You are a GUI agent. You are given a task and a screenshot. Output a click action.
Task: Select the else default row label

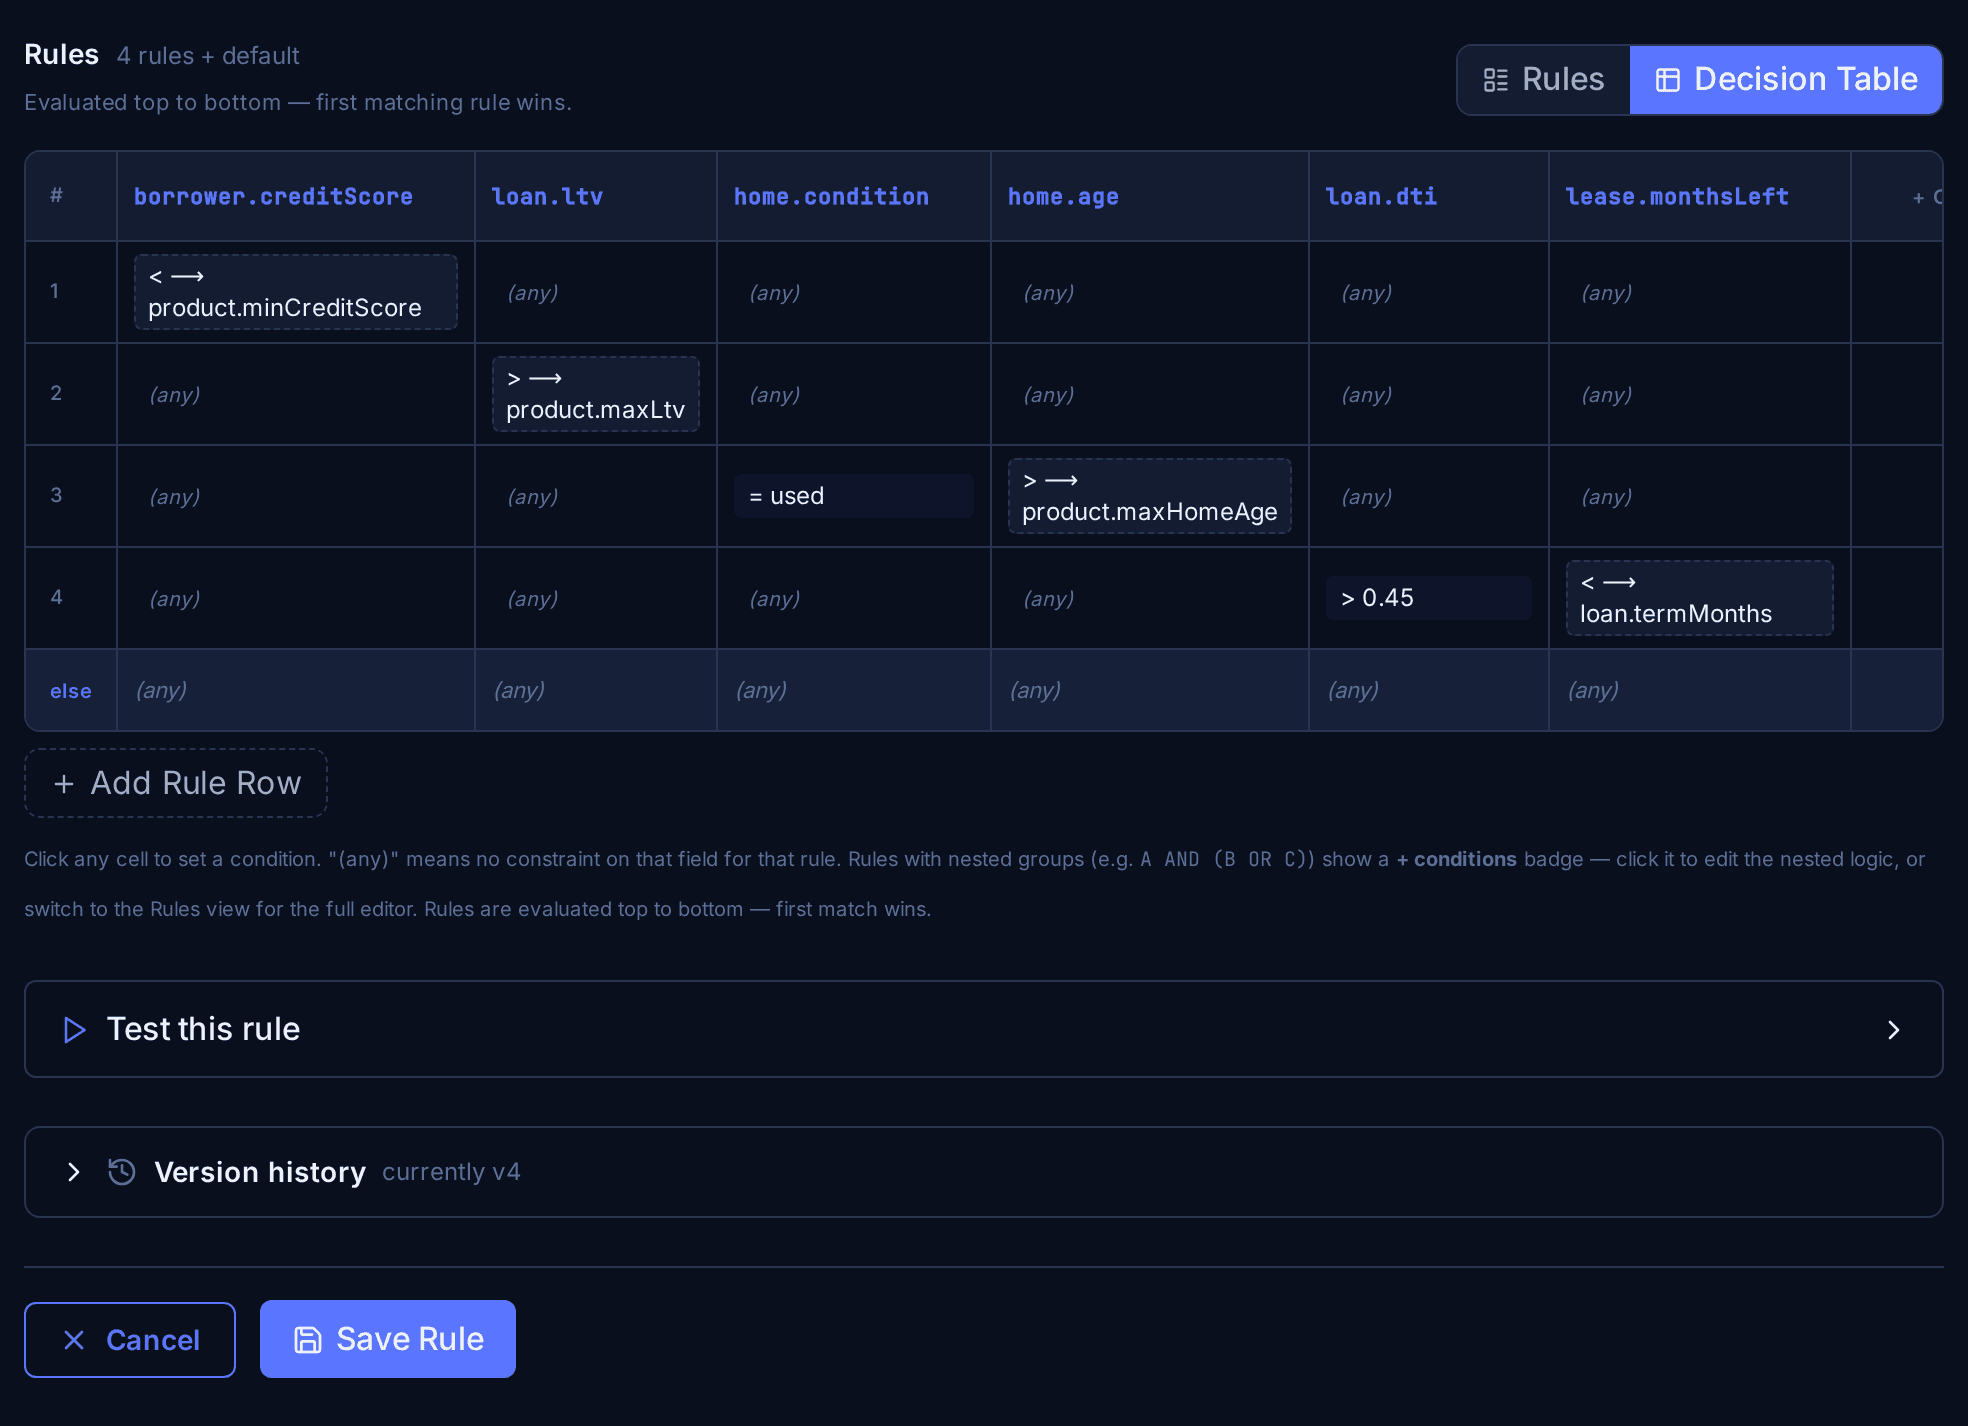point(71,691)
